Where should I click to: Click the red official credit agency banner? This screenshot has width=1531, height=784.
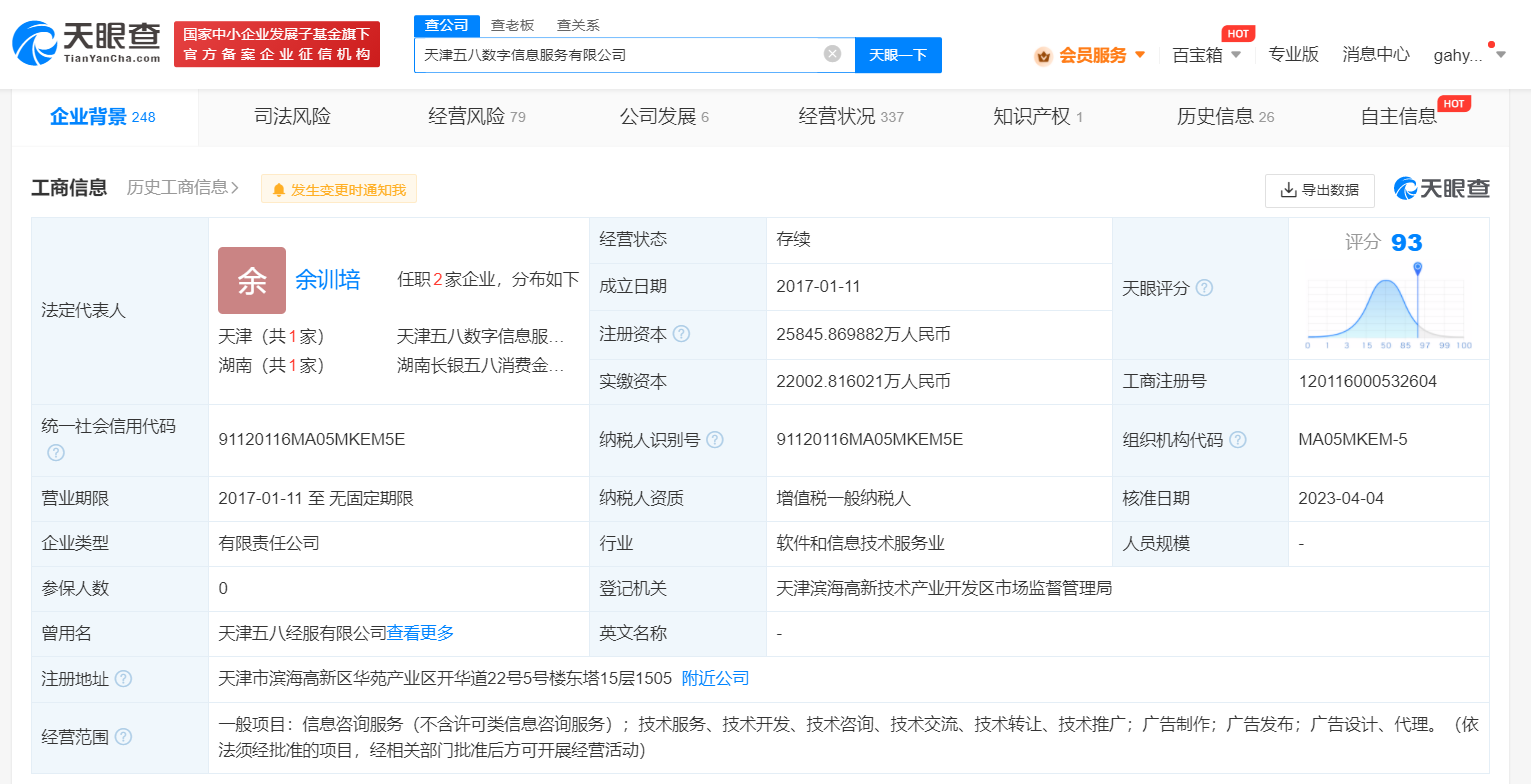point(277,45)
